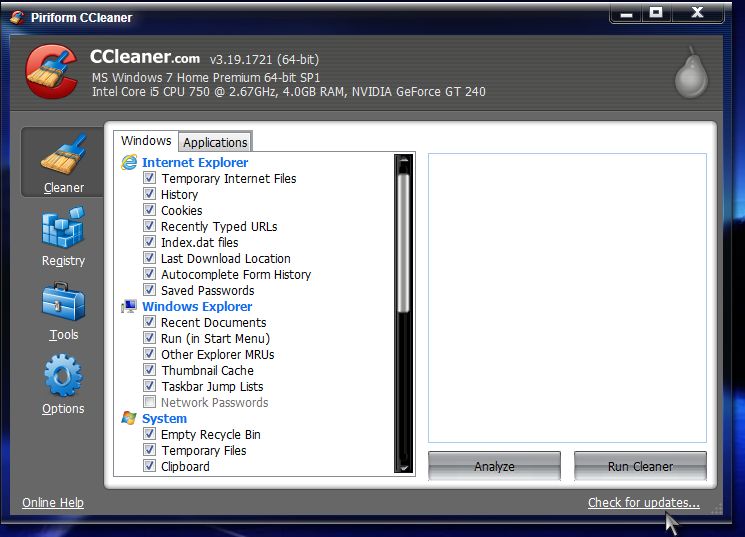Click the Options sidebar label

63,409
